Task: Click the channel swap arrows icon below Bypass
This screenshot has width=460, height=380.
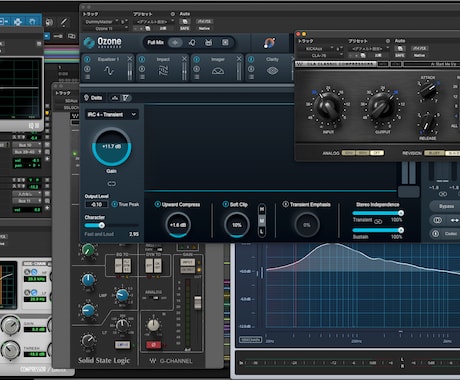Action: (x=454, y=220)
